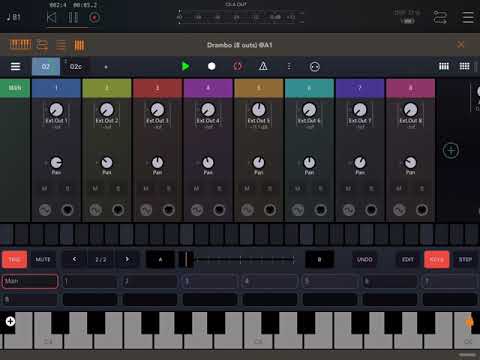
Task: Open the host routing icon
Action: point(440,17)
